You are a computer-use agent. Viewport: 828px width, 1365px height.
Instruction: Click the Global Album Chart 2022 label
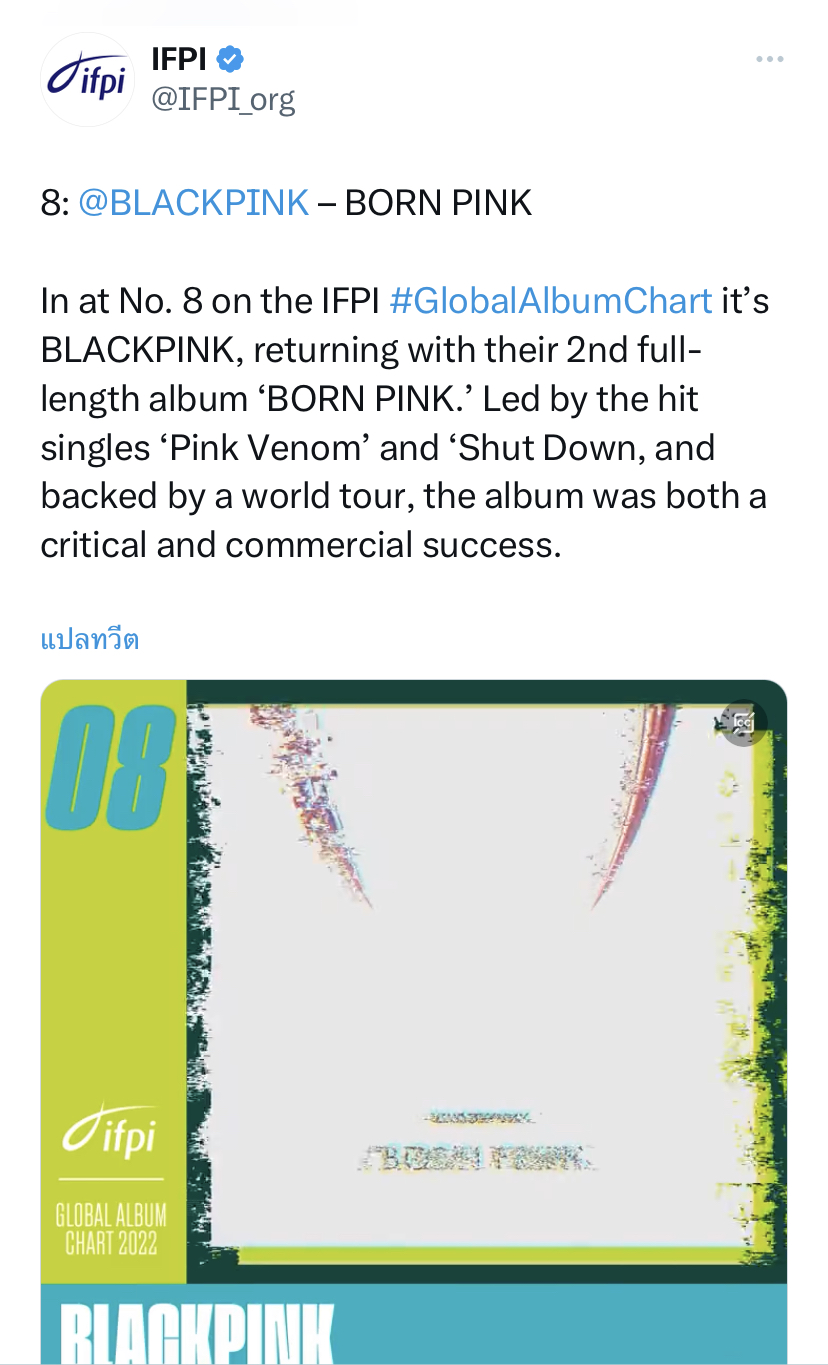111,1230
